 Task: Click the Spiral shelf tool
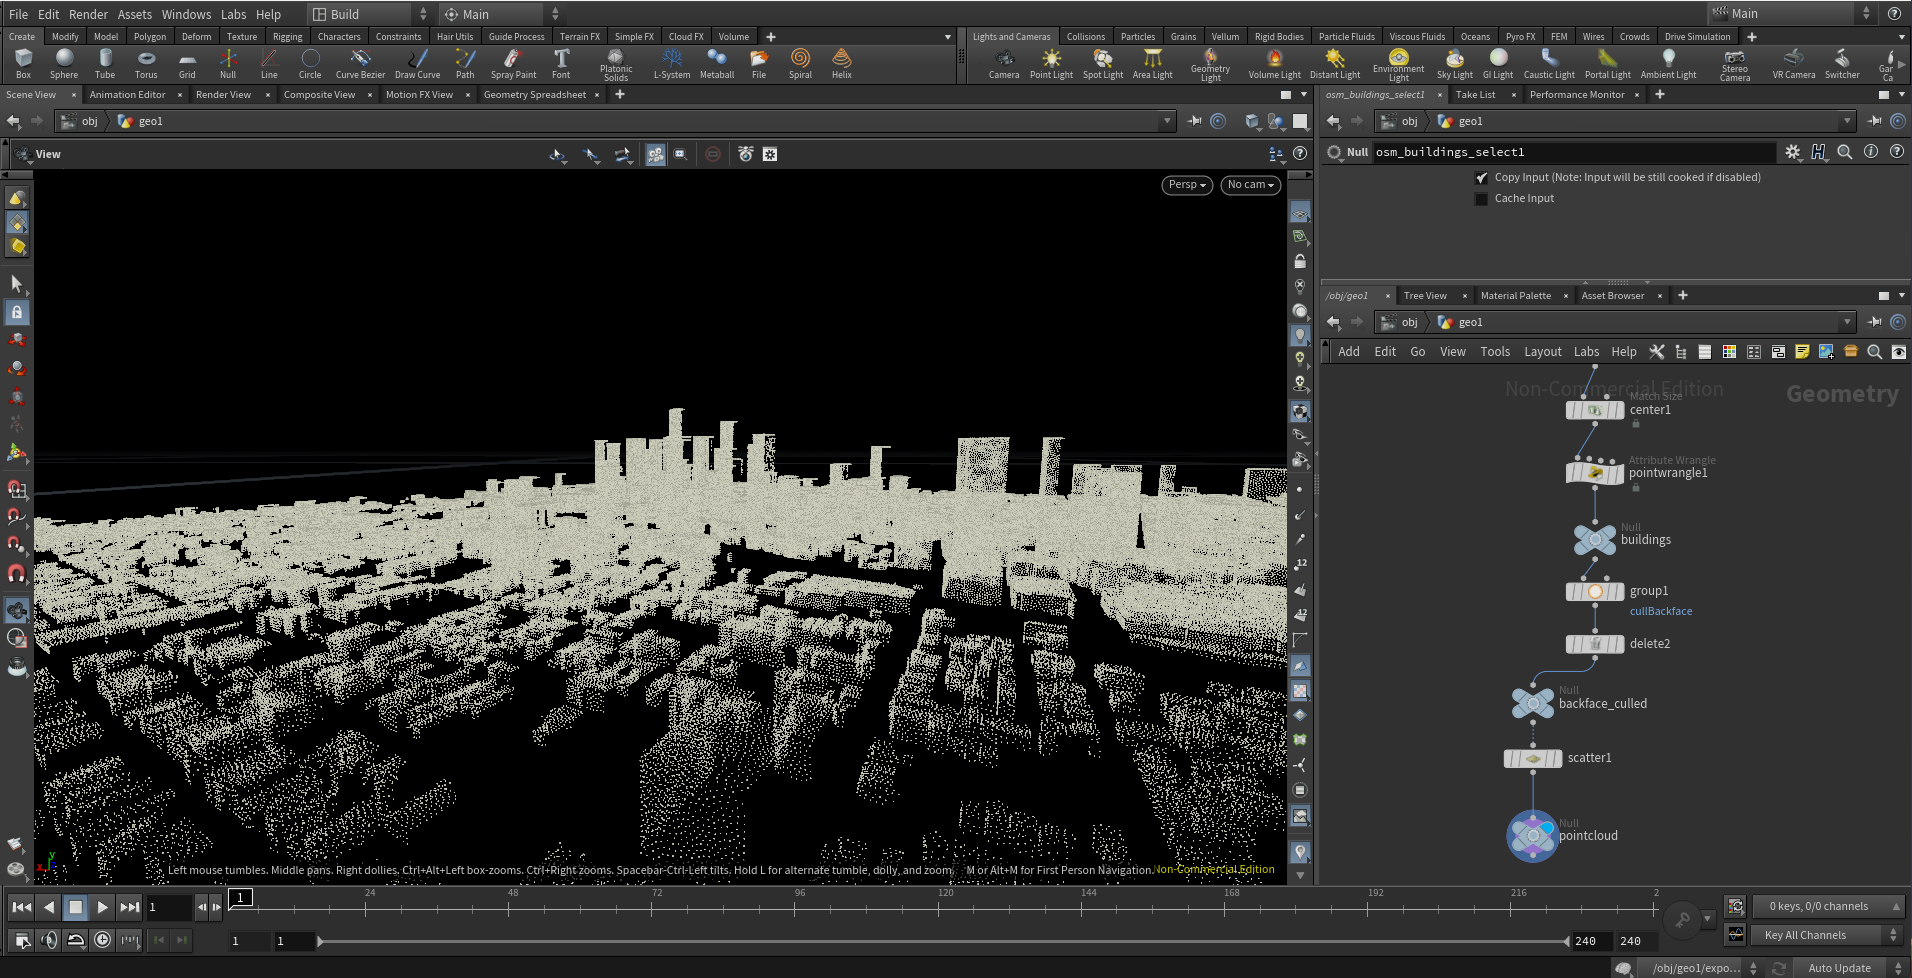(x=800, y=63)
